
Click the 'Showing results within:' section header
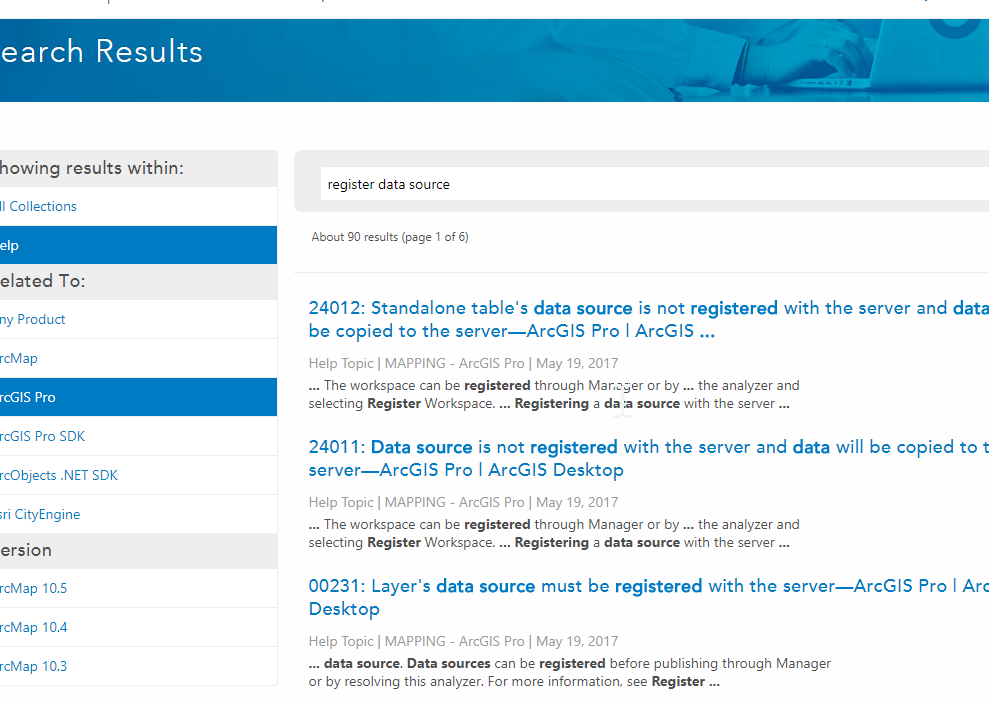click(x=92, y=168)
